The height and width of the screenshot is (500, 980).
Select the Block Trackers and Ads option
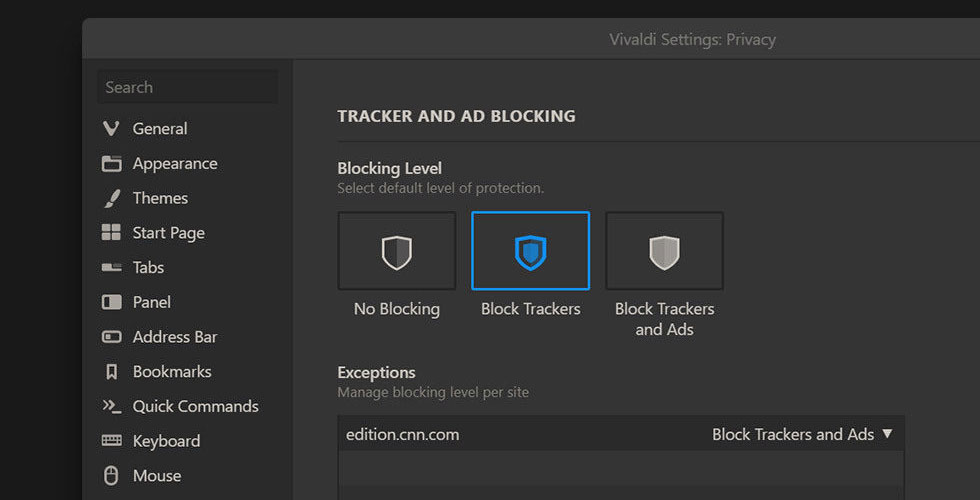(664, 251)
